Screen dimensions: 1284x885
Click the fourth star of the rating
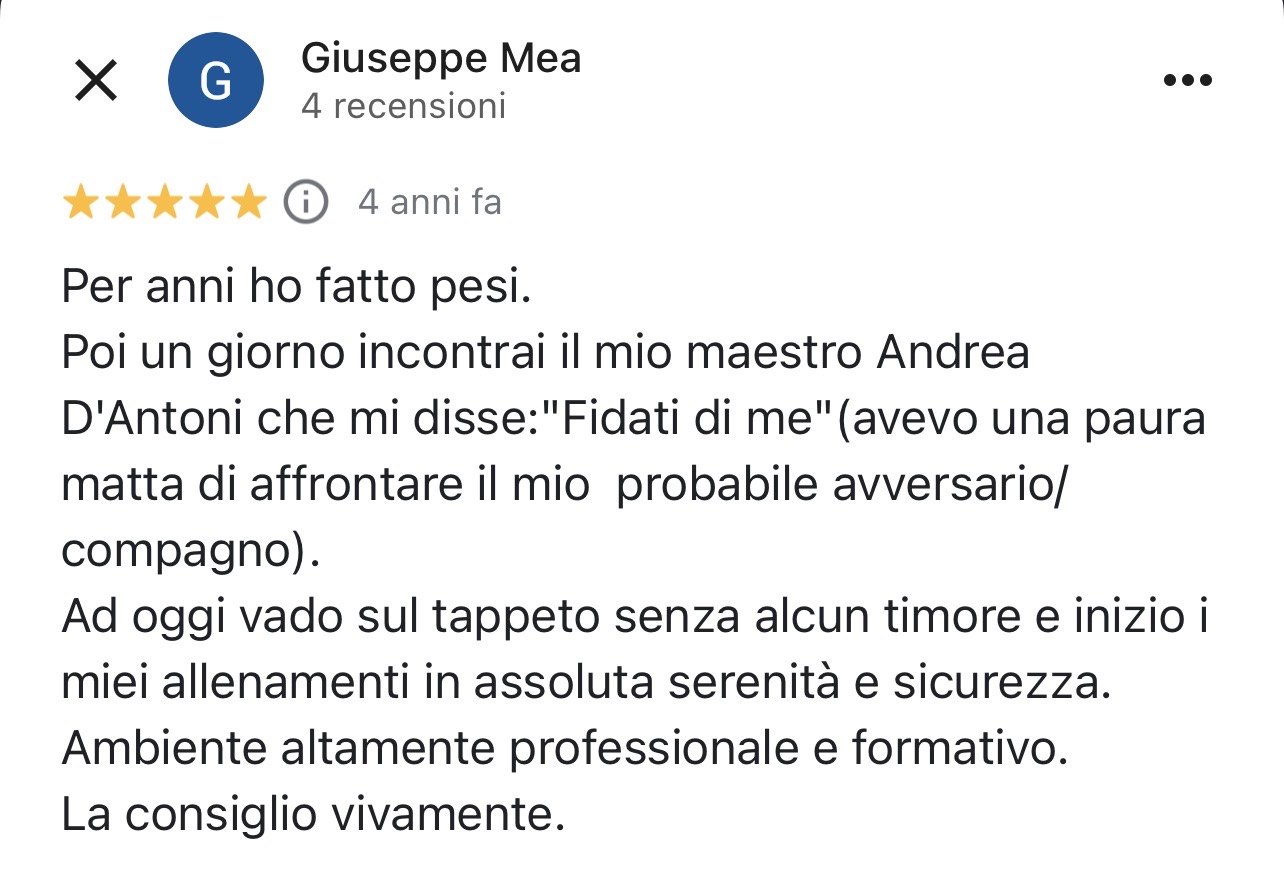[206, 203]
